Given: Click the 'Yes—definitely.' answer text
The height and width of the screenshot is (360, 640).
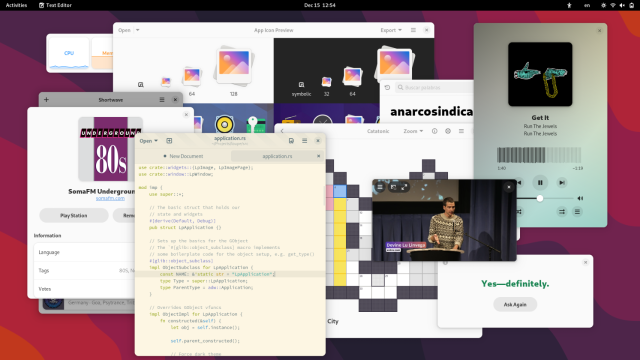Looking at the screenshot, I should point(515,284).
